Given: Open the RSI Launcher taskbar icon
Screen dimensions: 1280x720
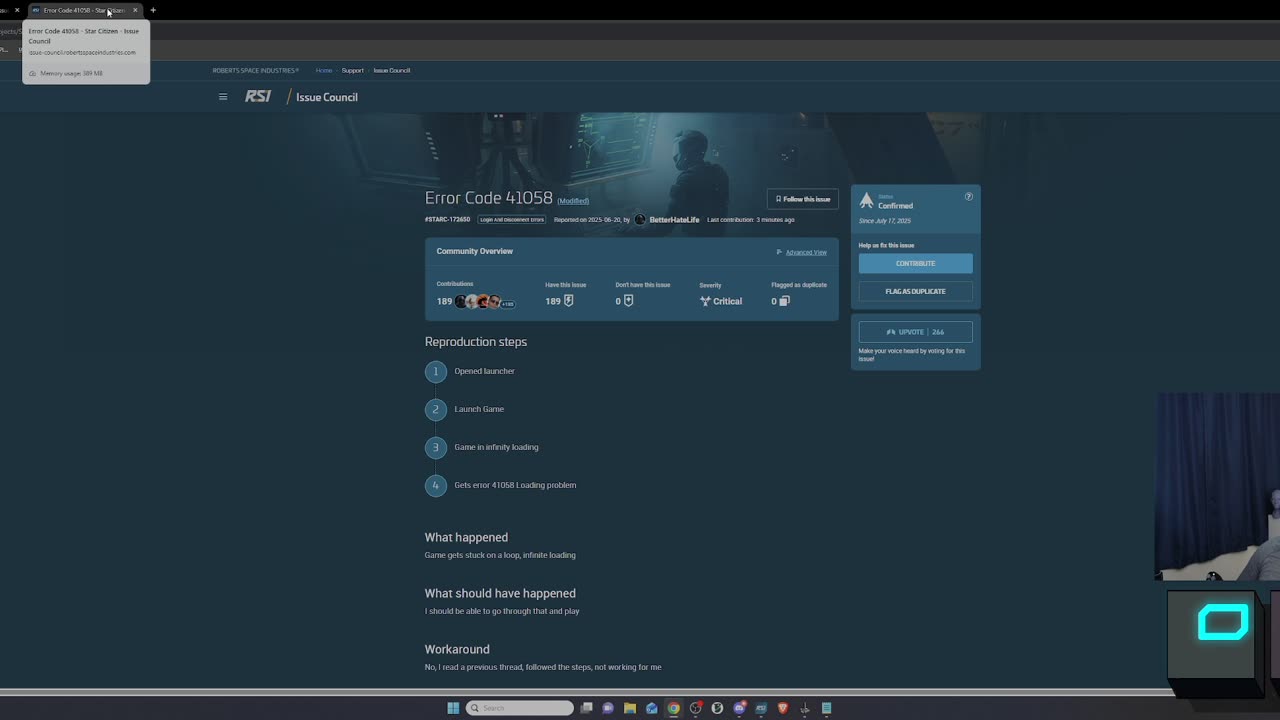Looking at the screenshot, I should (761, 708).
